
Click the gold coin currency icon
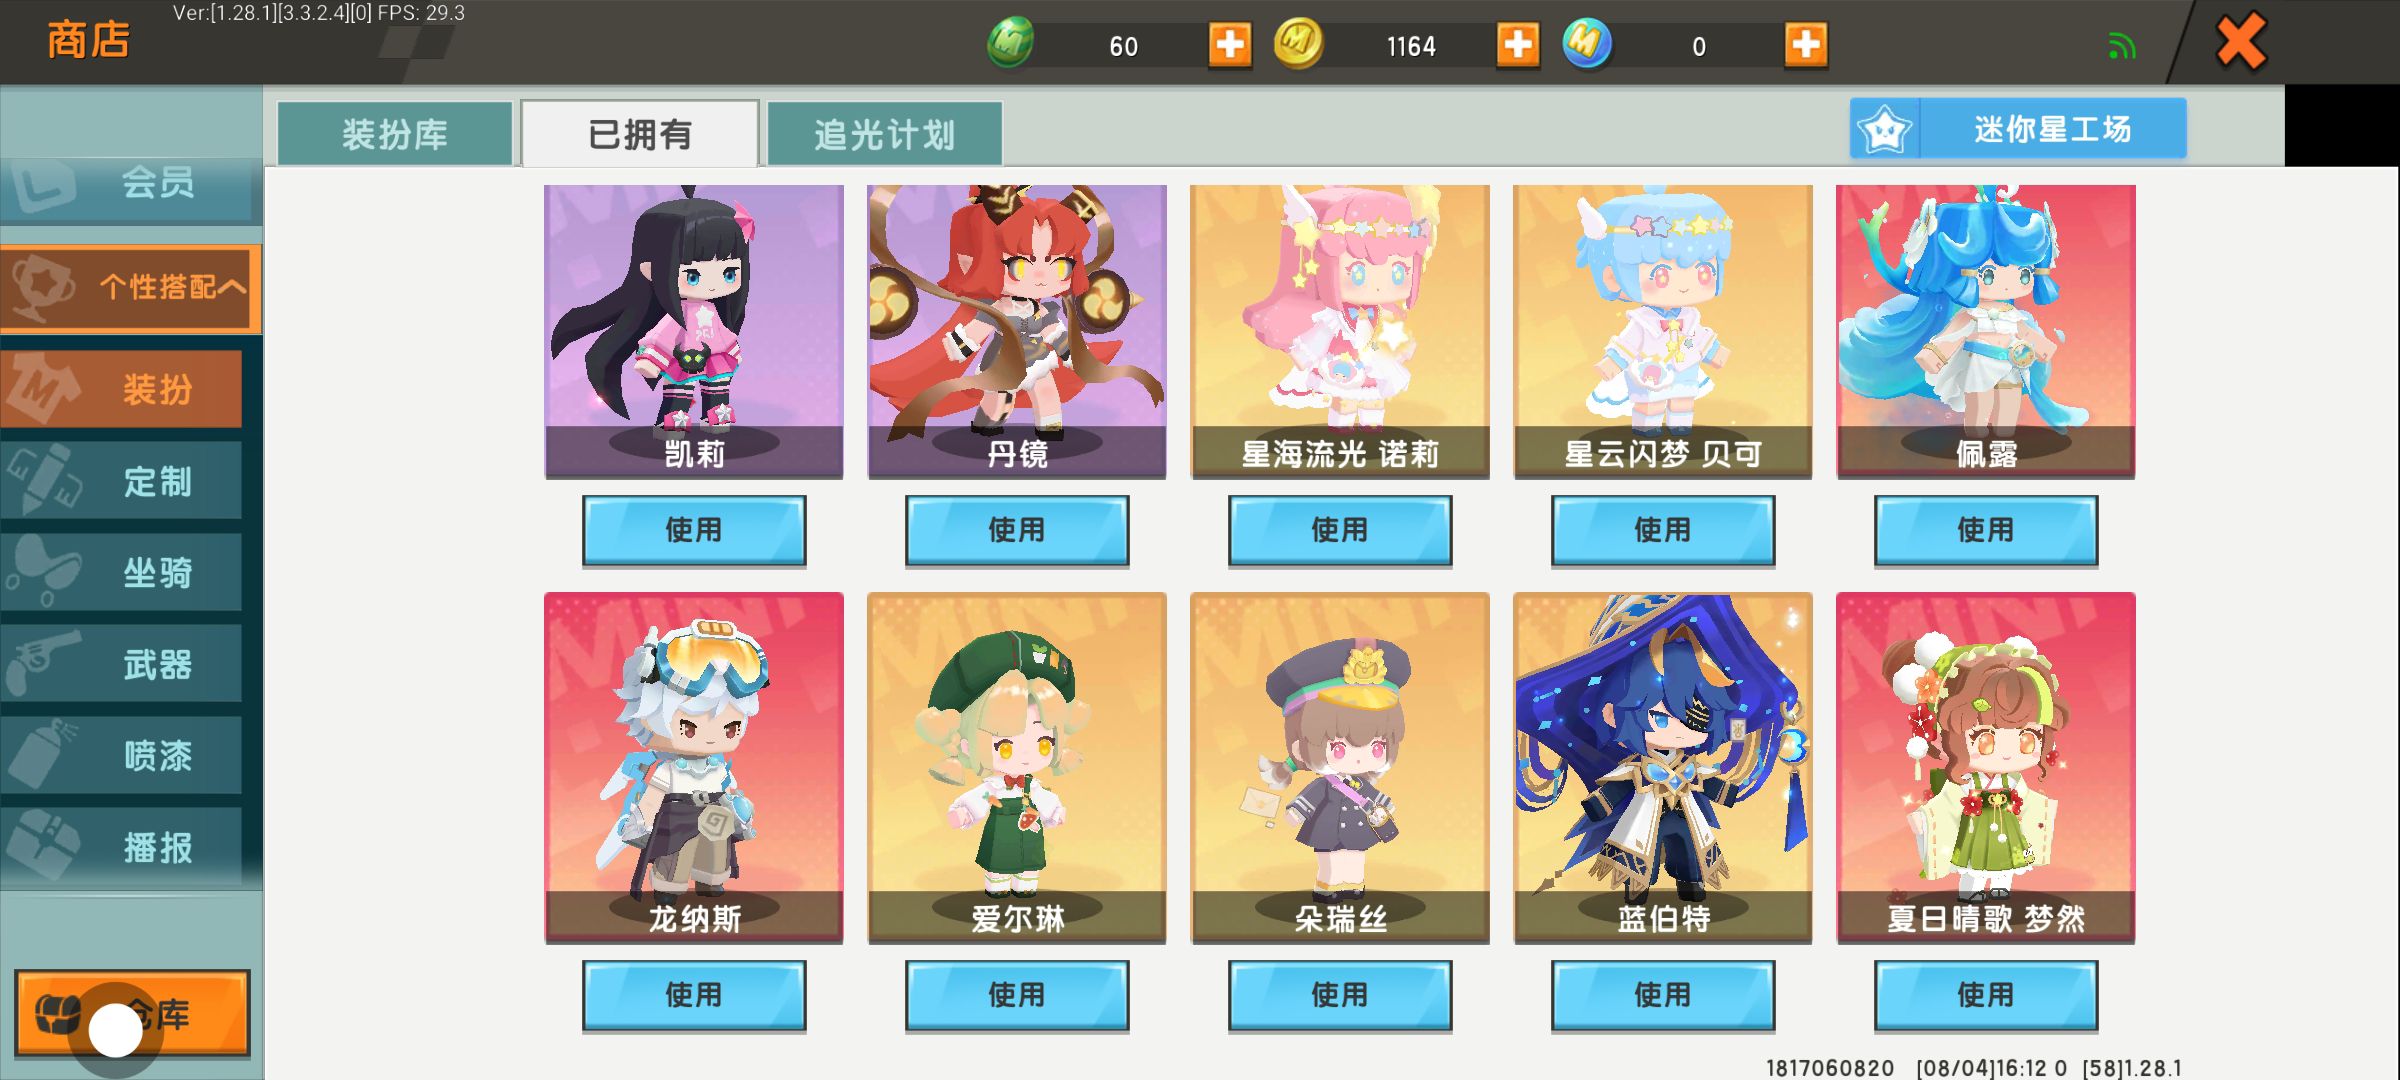1298,44
